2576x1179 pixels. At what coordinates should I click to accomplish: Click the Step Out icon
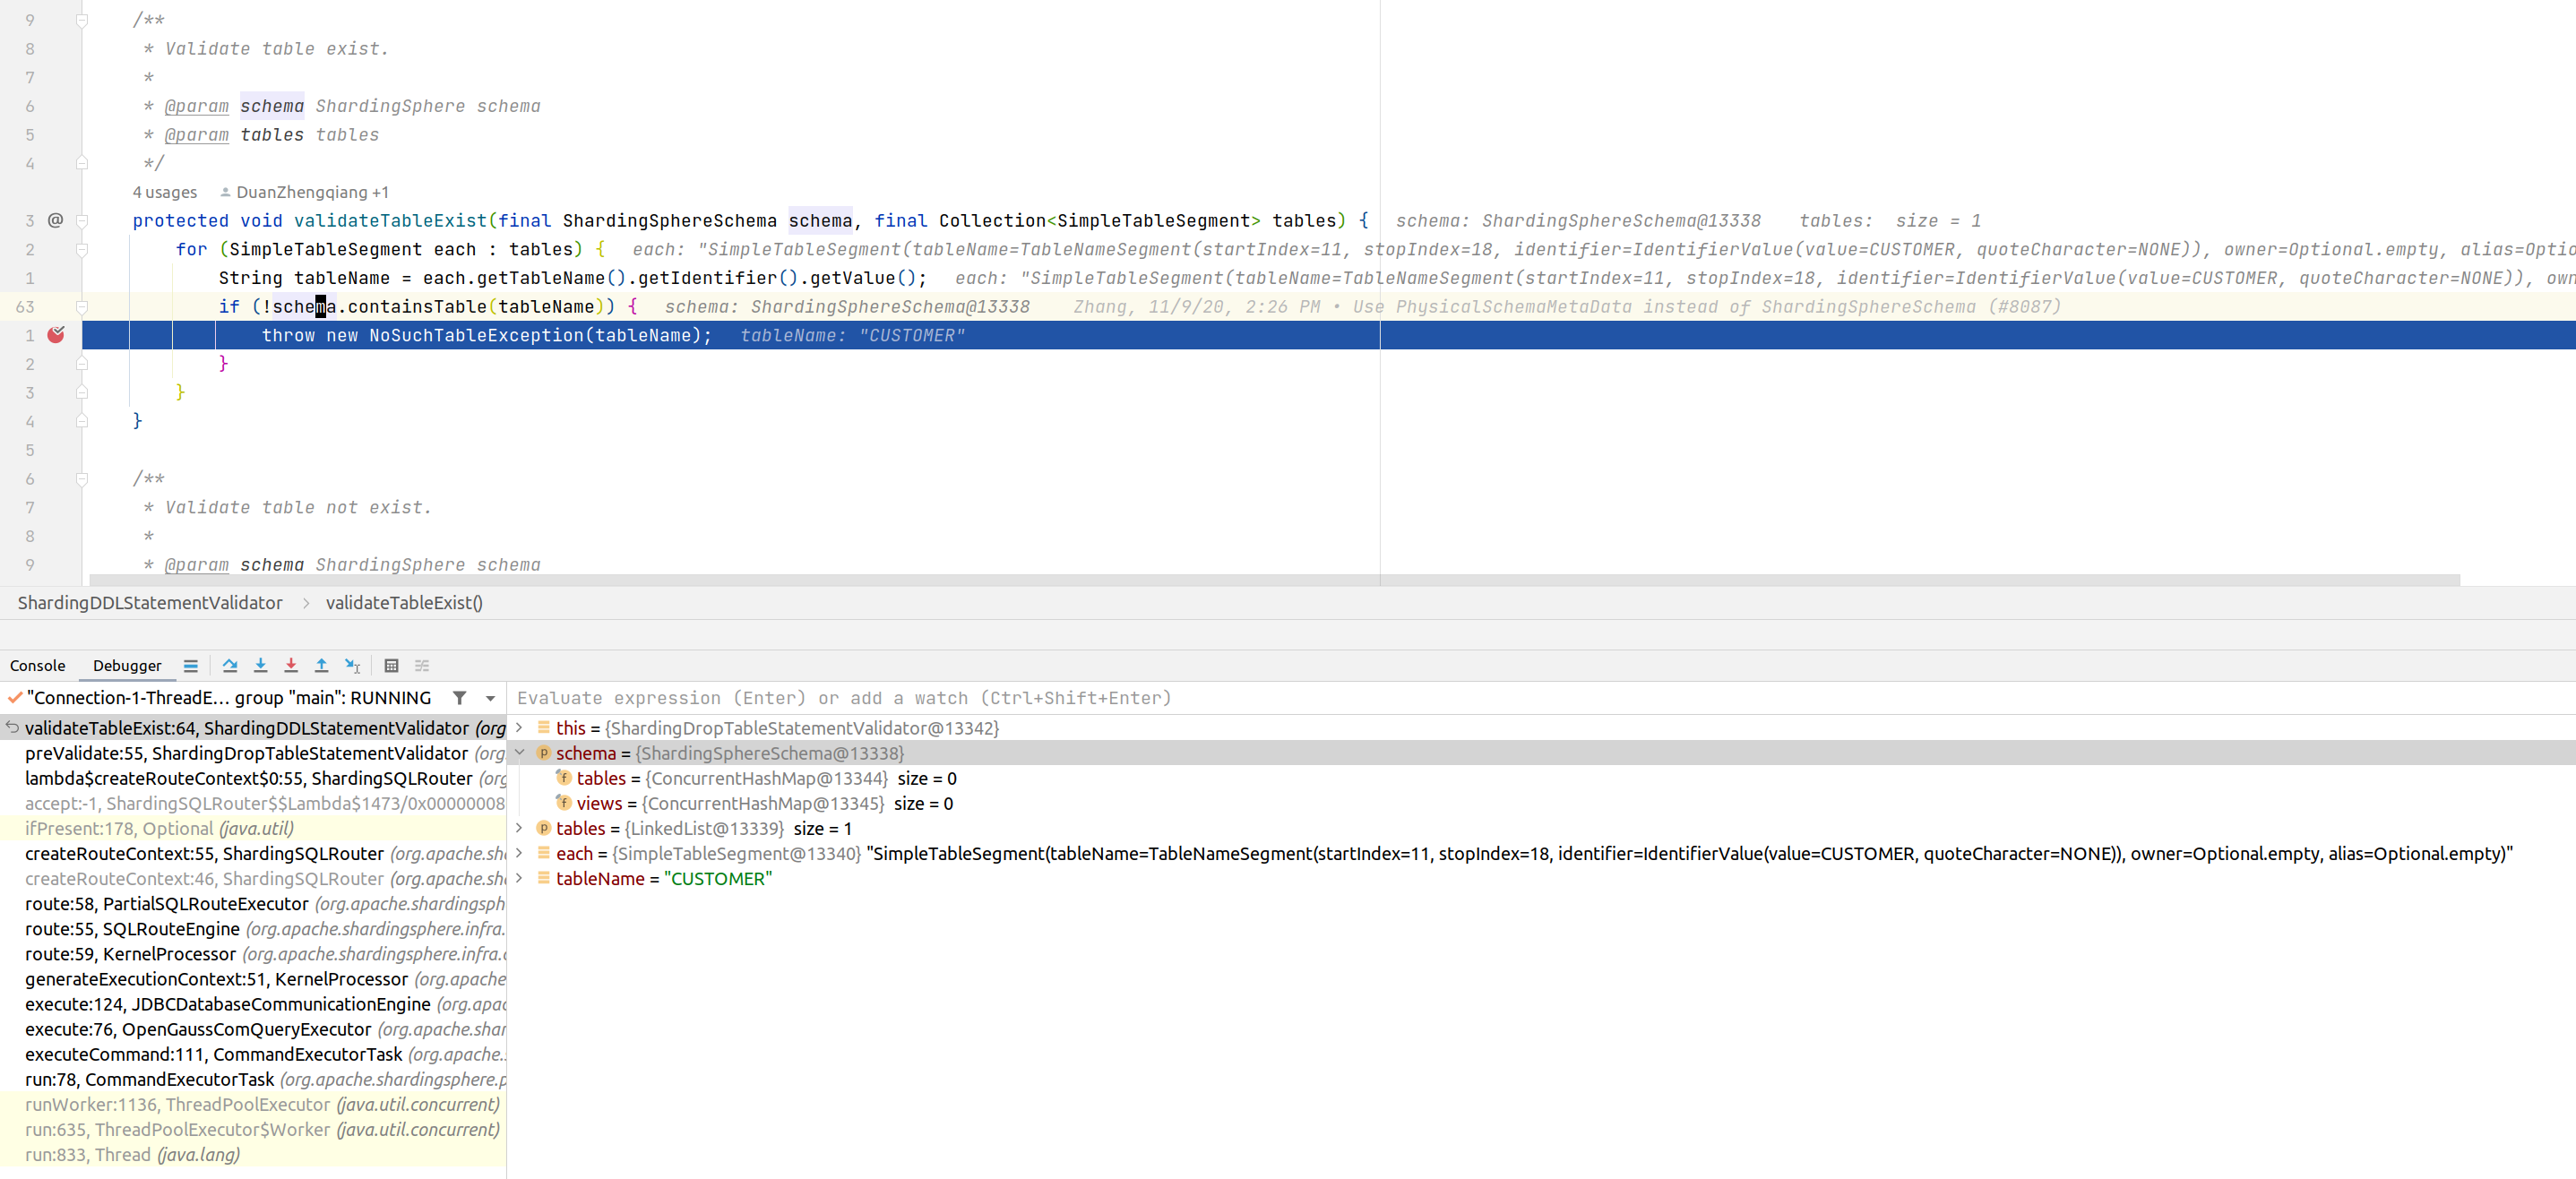pyautogui.click(x=321, y=665)
